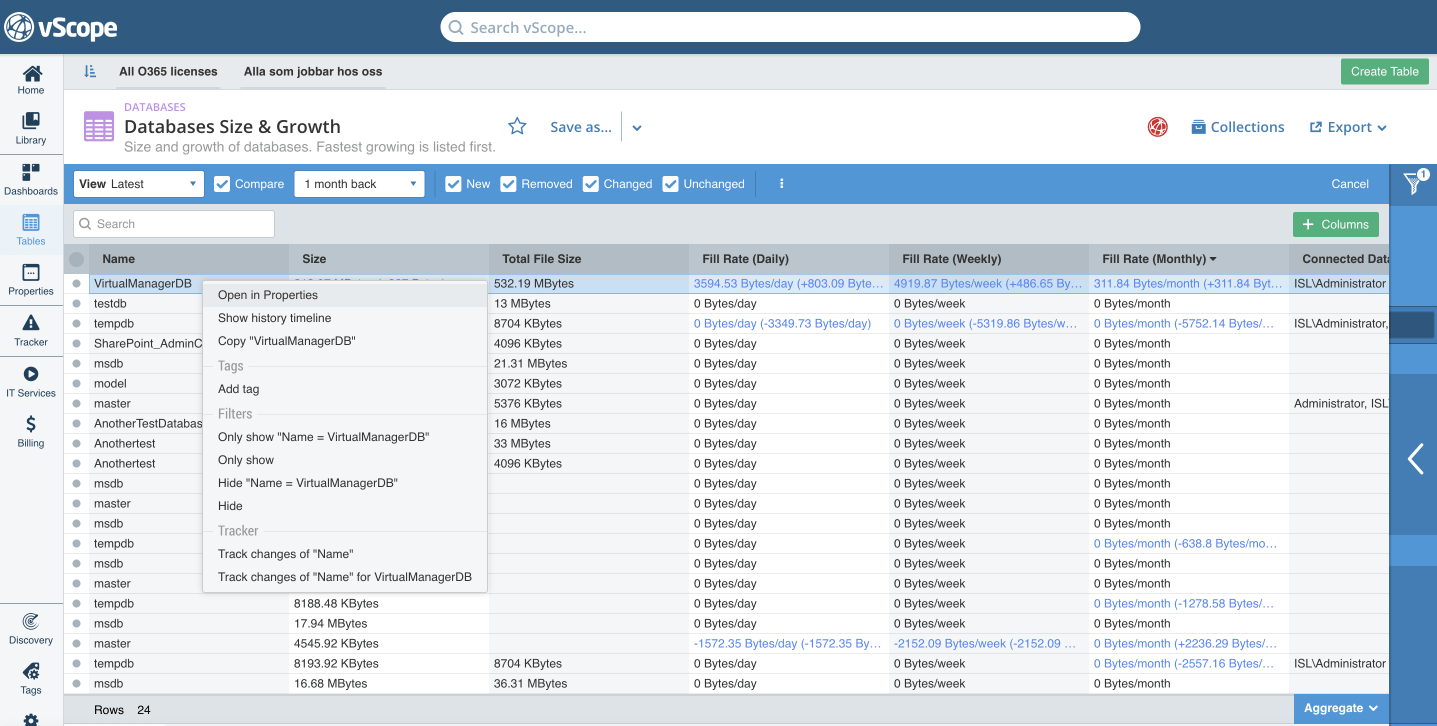1437x726 pixels.
Task: Switch to Alla som jobbar hos oss tab
Action: coord(313,71)
